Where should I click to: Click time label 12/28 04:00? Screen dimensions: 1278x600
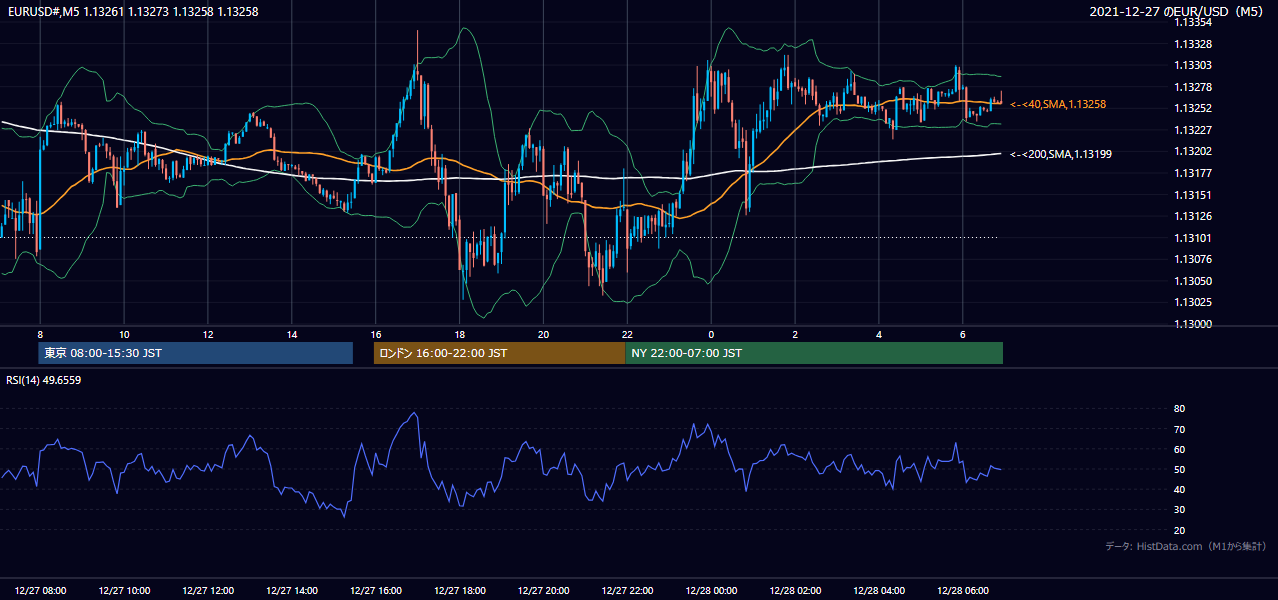click(879, 590)
